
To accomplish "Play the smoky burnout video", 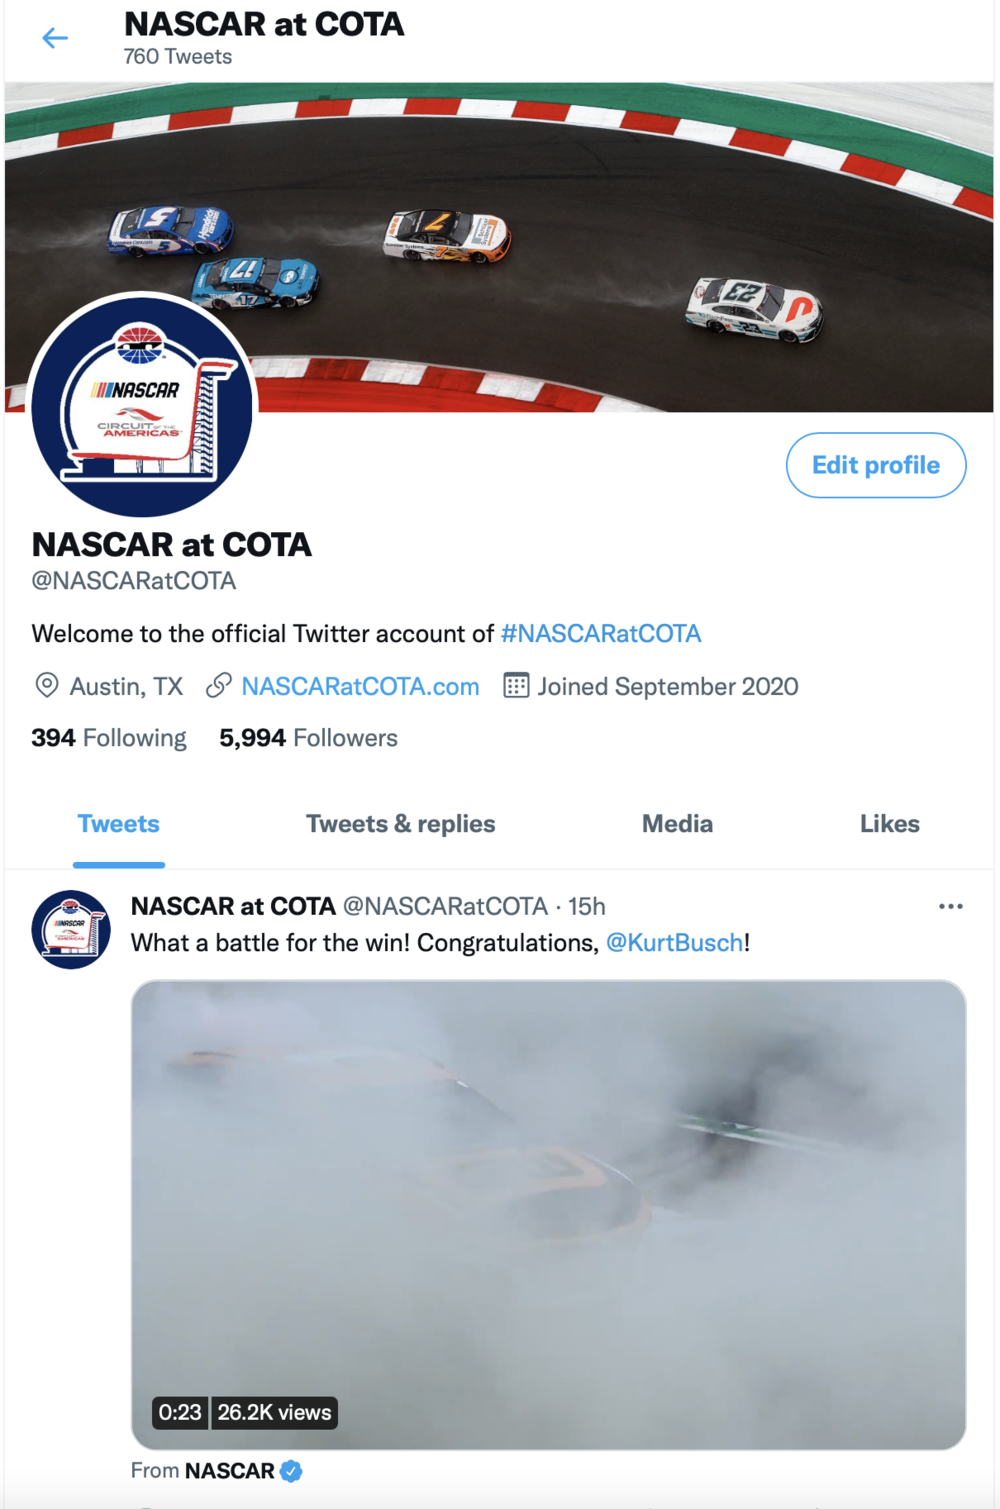I will click(548, 1215).
